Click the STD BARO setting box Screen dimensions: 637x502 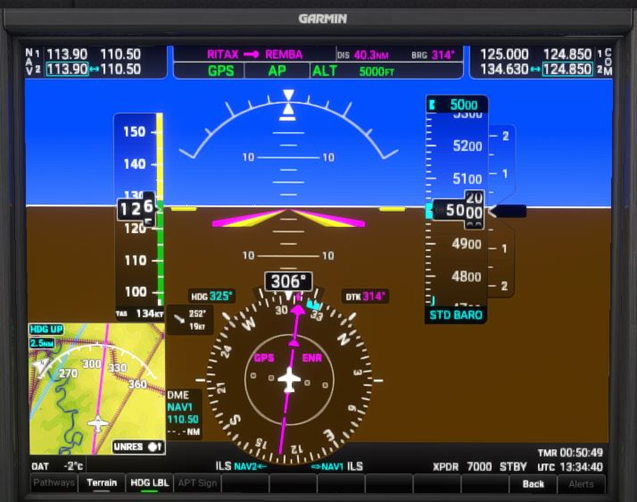pos(456,315)
